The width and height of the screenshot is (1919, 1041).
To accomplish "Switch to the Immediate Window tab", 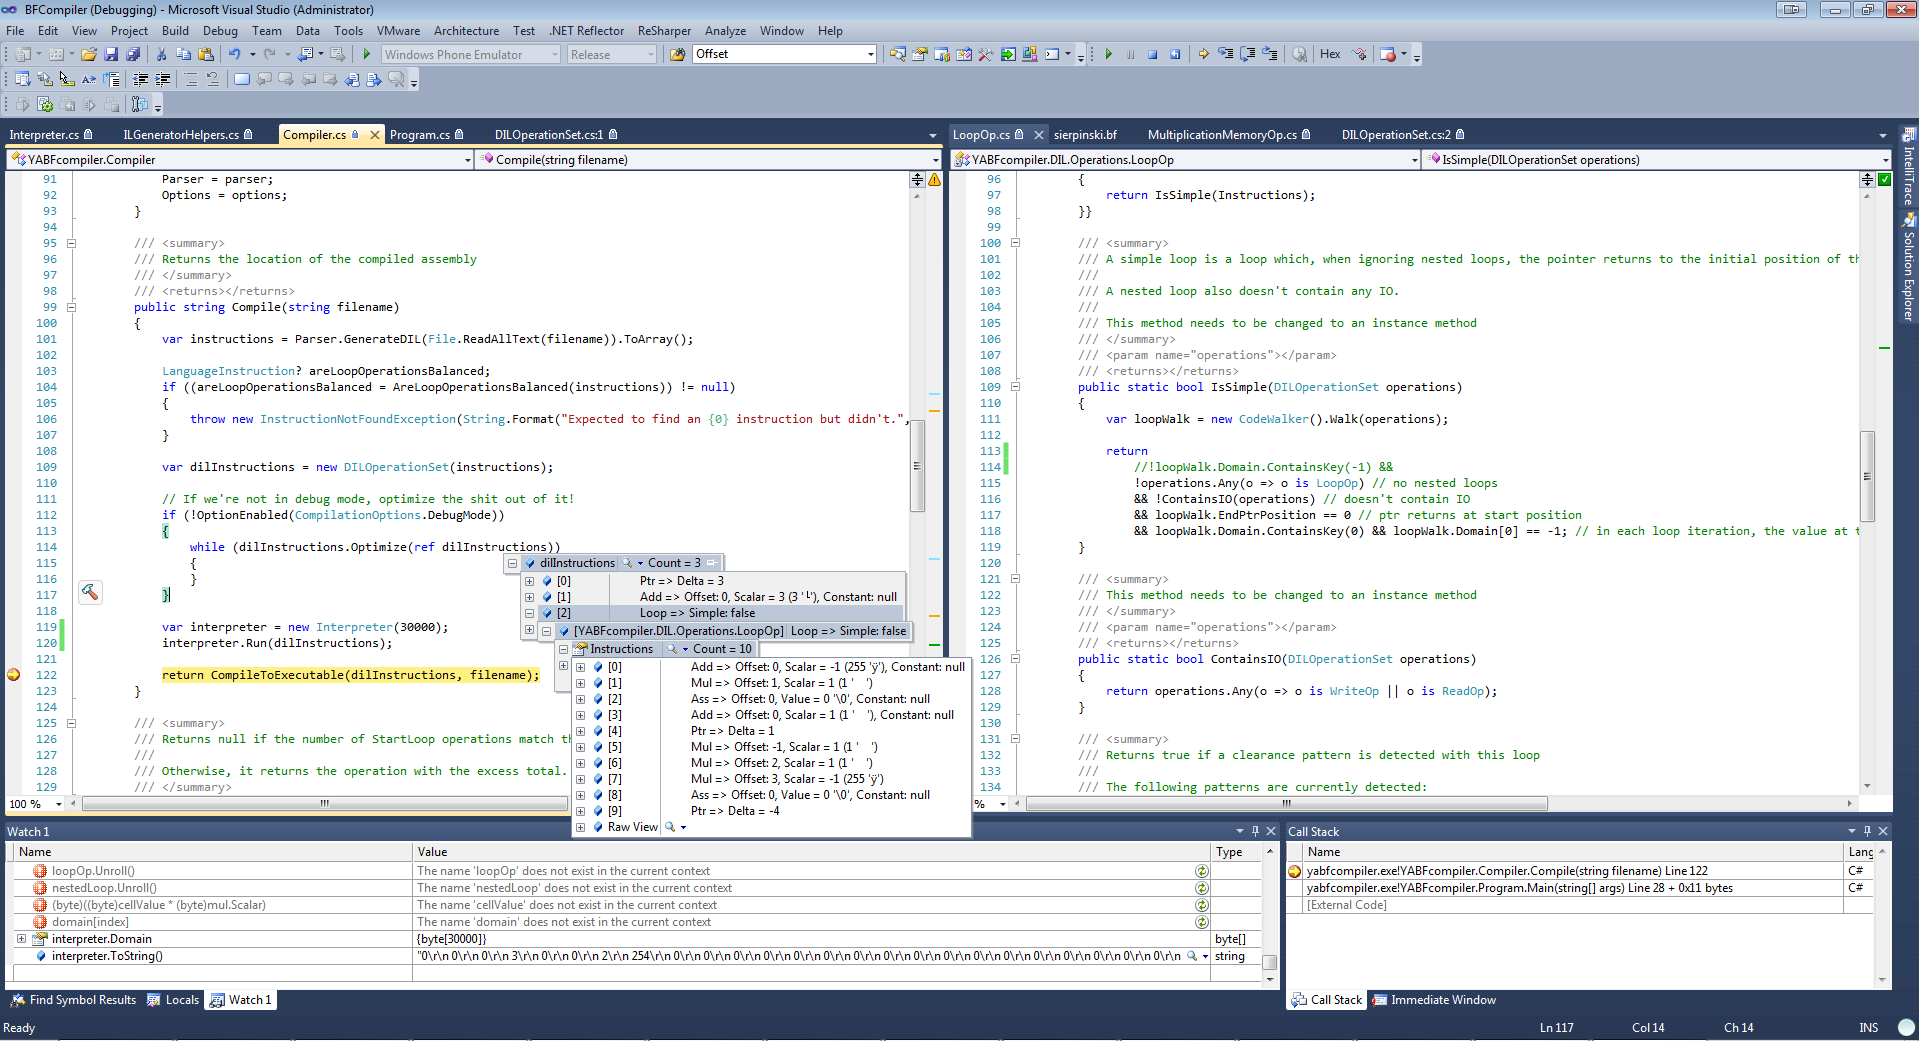I will pos(1434,1000).
